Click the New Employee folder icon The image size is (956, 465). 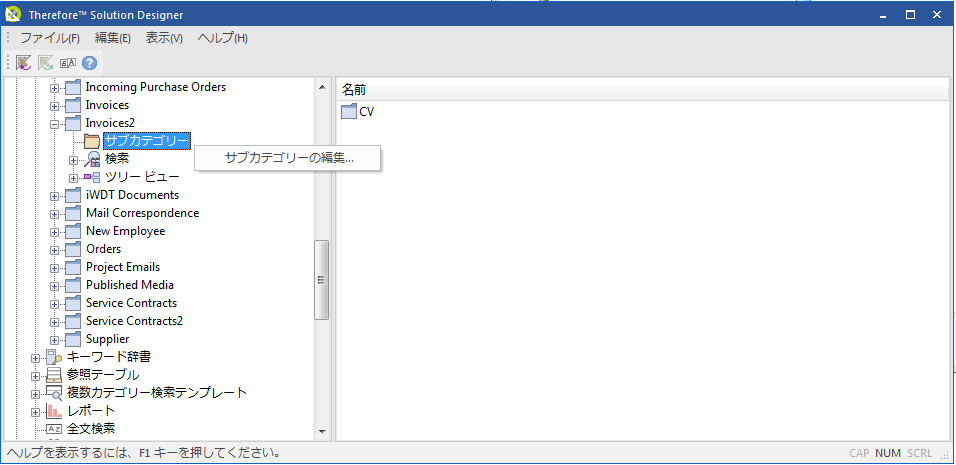73,232
